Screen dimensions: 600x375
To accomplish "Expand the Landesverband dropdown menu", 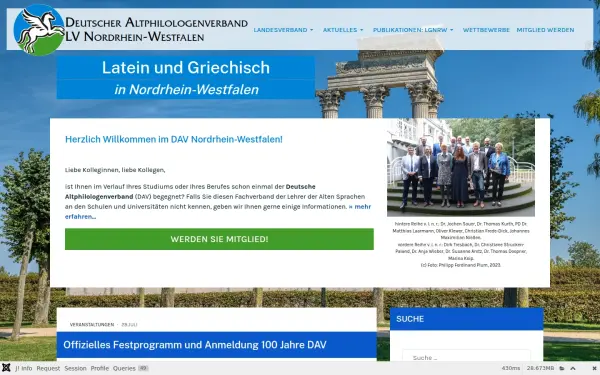I will [x=283, y=30].
